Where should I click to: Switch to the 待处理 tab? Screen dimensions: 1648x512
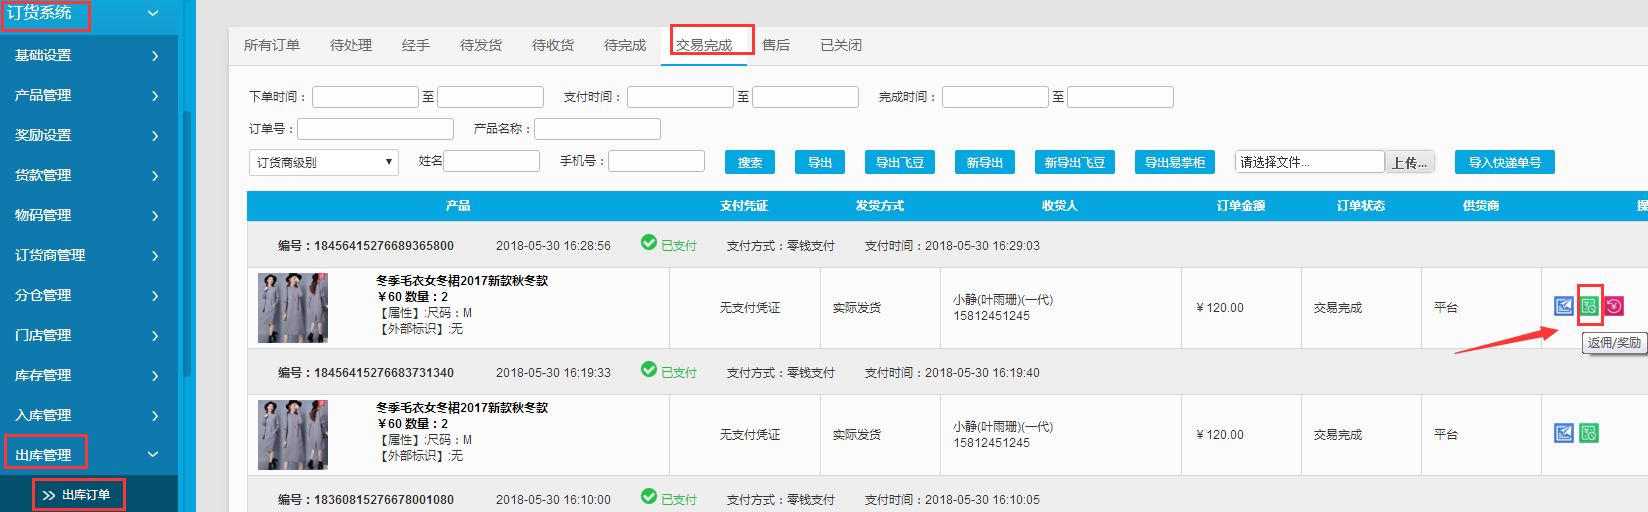[x=351, y=46]
